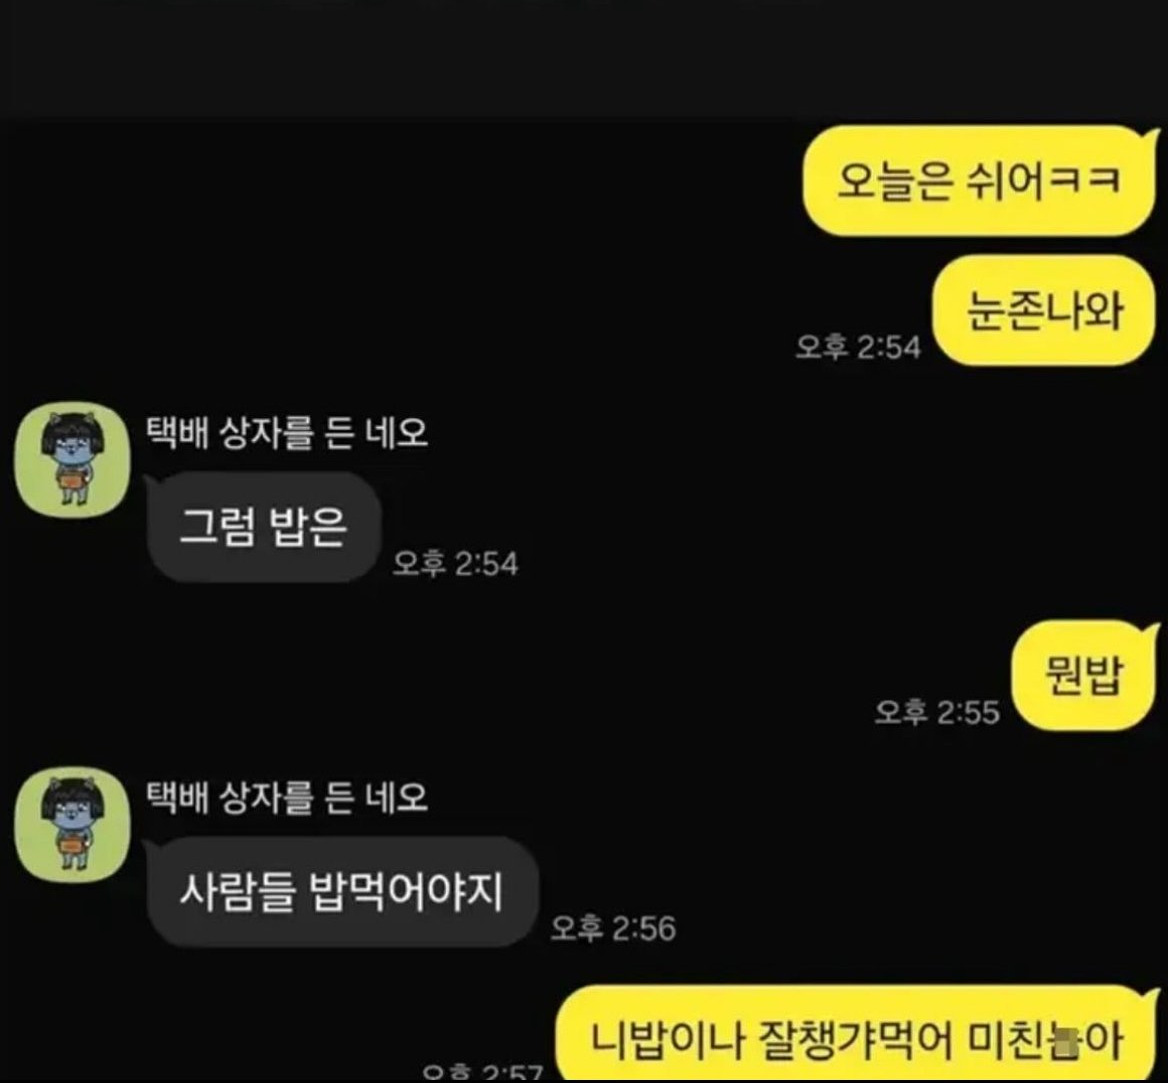Image resolution: width=1168 pixels, height=1083 pixels.
Task: Click the 오후 2:55 timestamp beside '뭔밥'
Action: click(x=937, y=712)
